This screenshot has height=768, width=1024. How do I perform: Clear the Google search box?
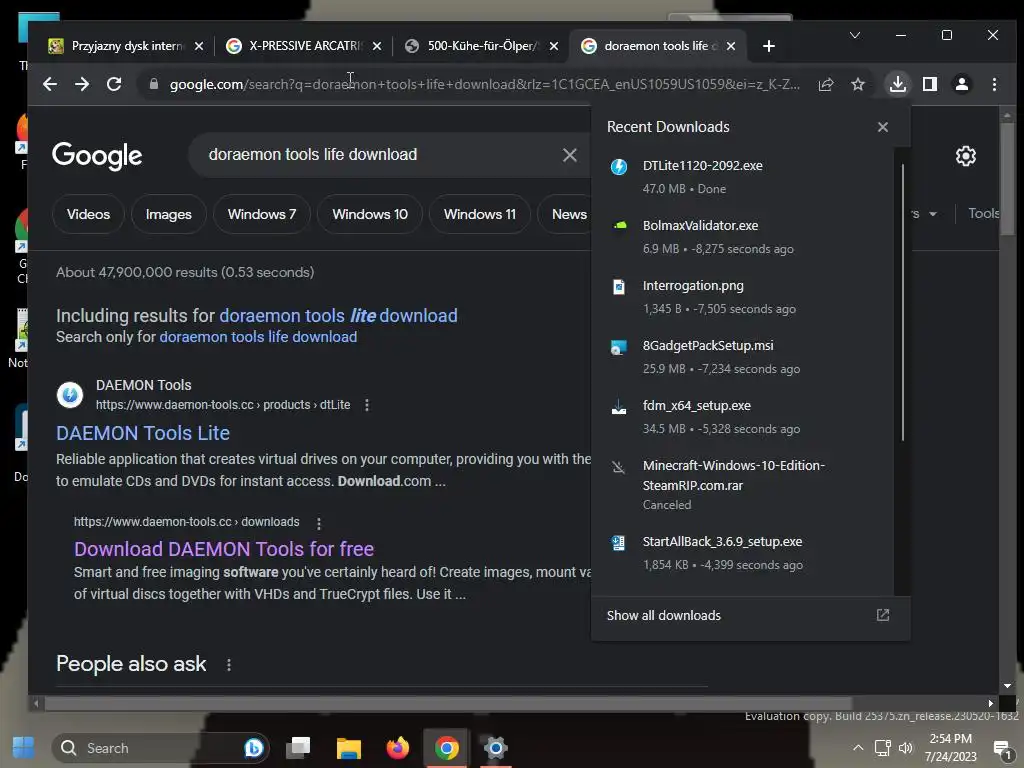pos(569,155)
